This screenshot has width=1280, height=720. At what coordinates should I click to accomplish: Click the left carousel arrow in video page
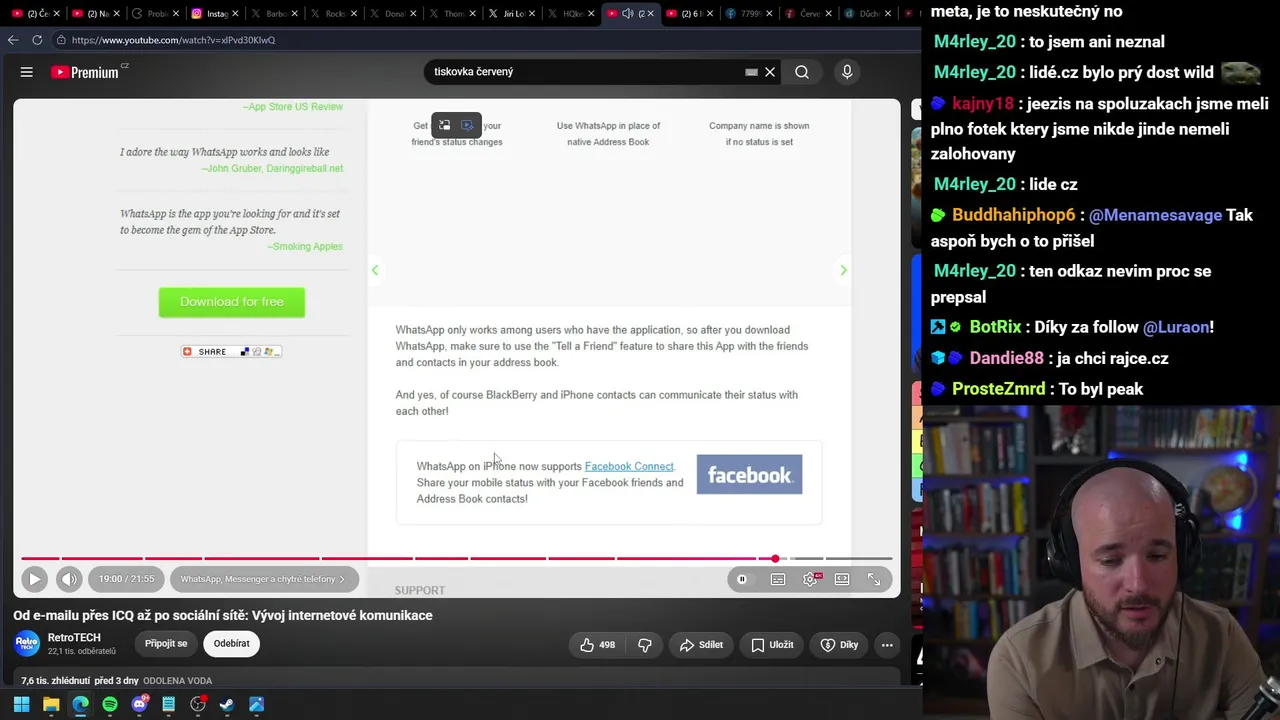[x=375, y=270]
